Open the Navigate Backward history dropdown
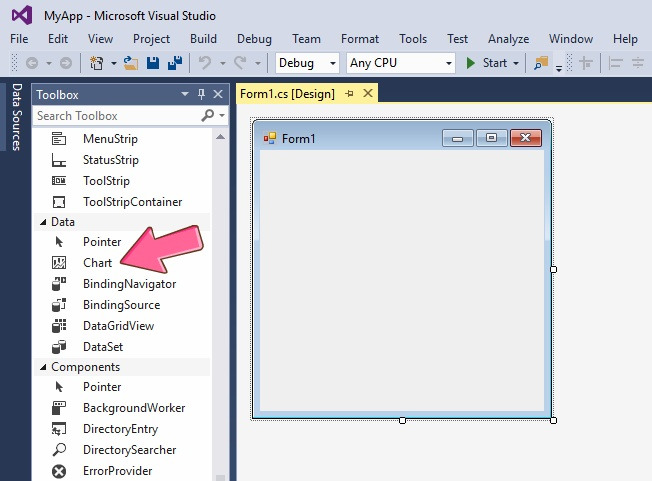Viewport: 652px width, 481px height. 49,63
